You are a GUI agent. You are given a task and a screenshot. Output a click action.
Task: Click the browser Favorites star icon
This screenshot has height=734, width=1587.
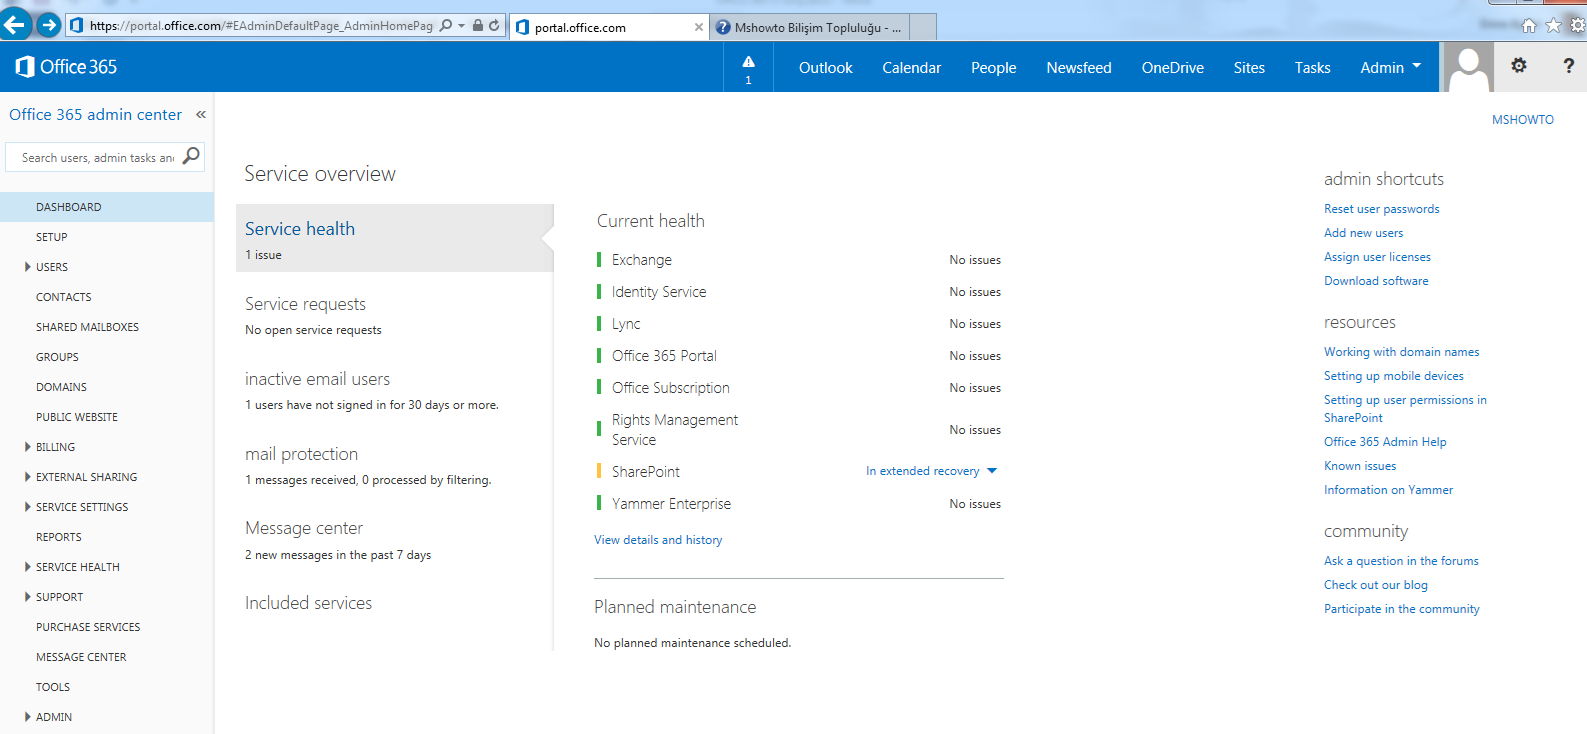point(1553,26)
